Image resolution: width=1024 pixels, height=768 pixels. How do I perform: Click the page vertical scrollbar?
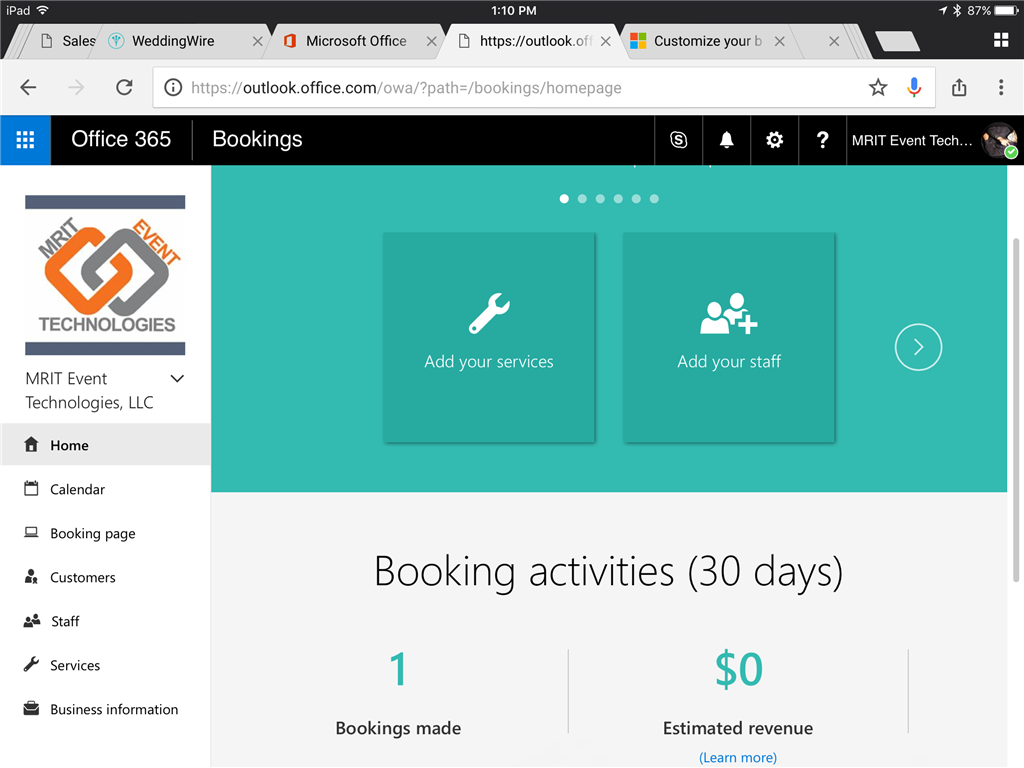tap(1016, 409)
